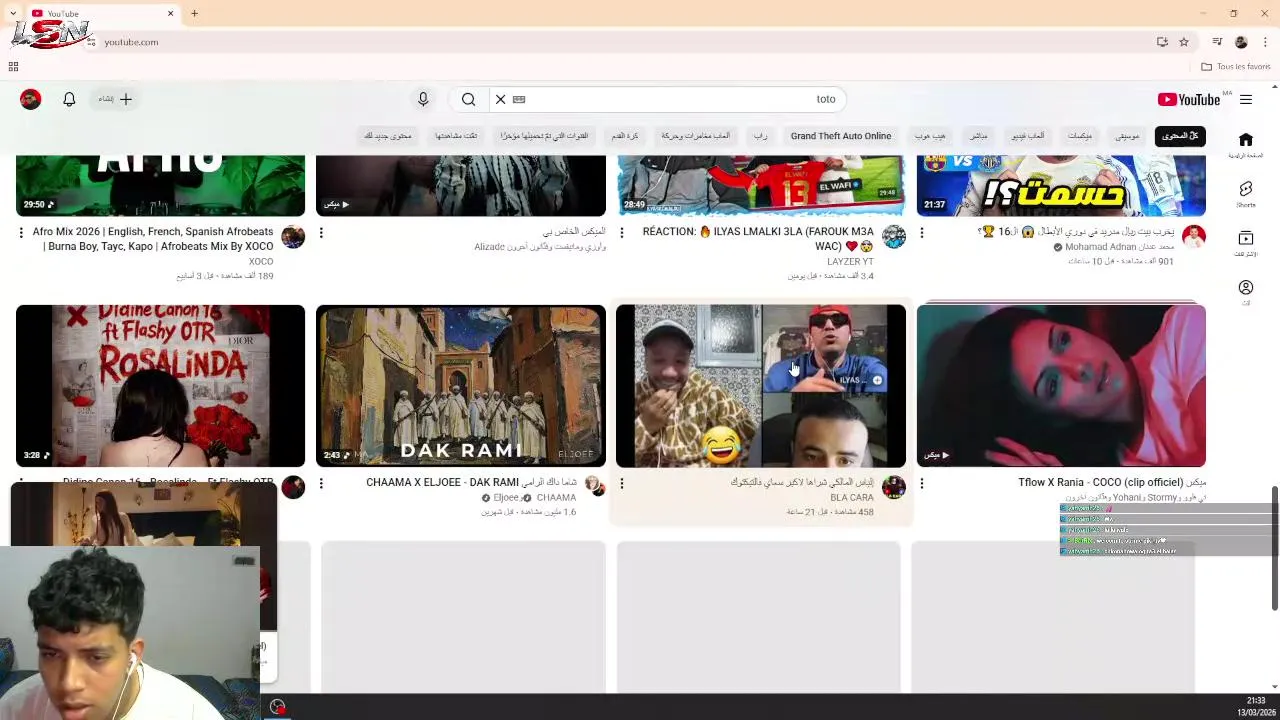The image size is (1280, 720).
Task: Open the YouTube hamburger guide menu
Action: (1246, 99)
